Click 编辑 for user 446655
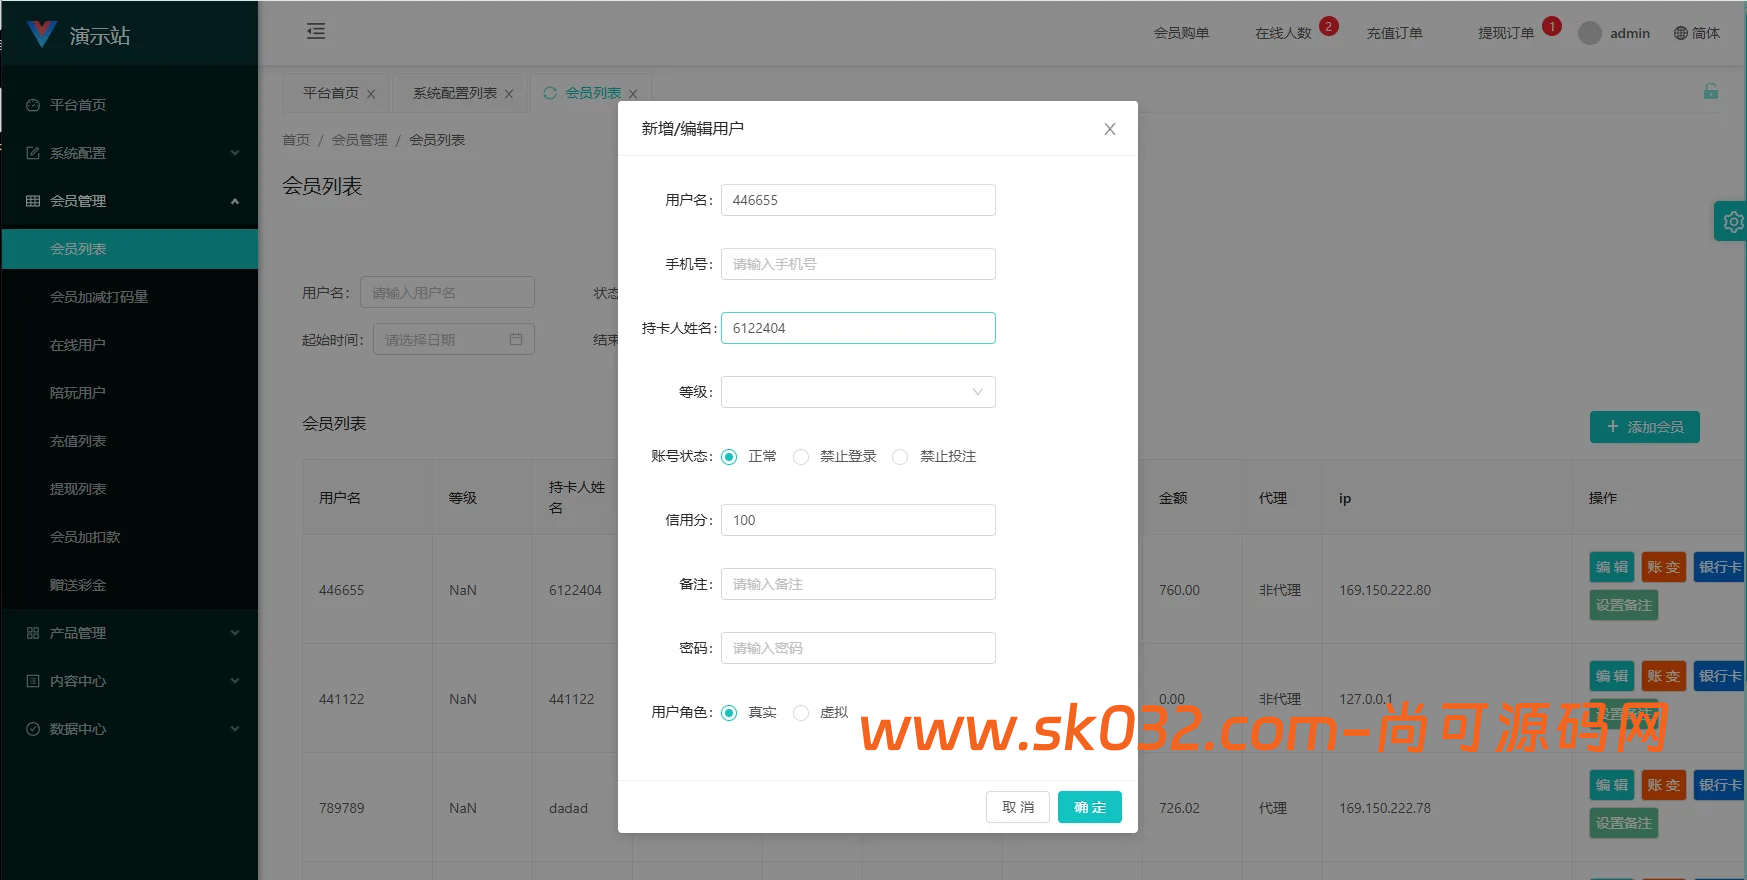This screenshot has width=1747, height=880. click(1612, 567)
